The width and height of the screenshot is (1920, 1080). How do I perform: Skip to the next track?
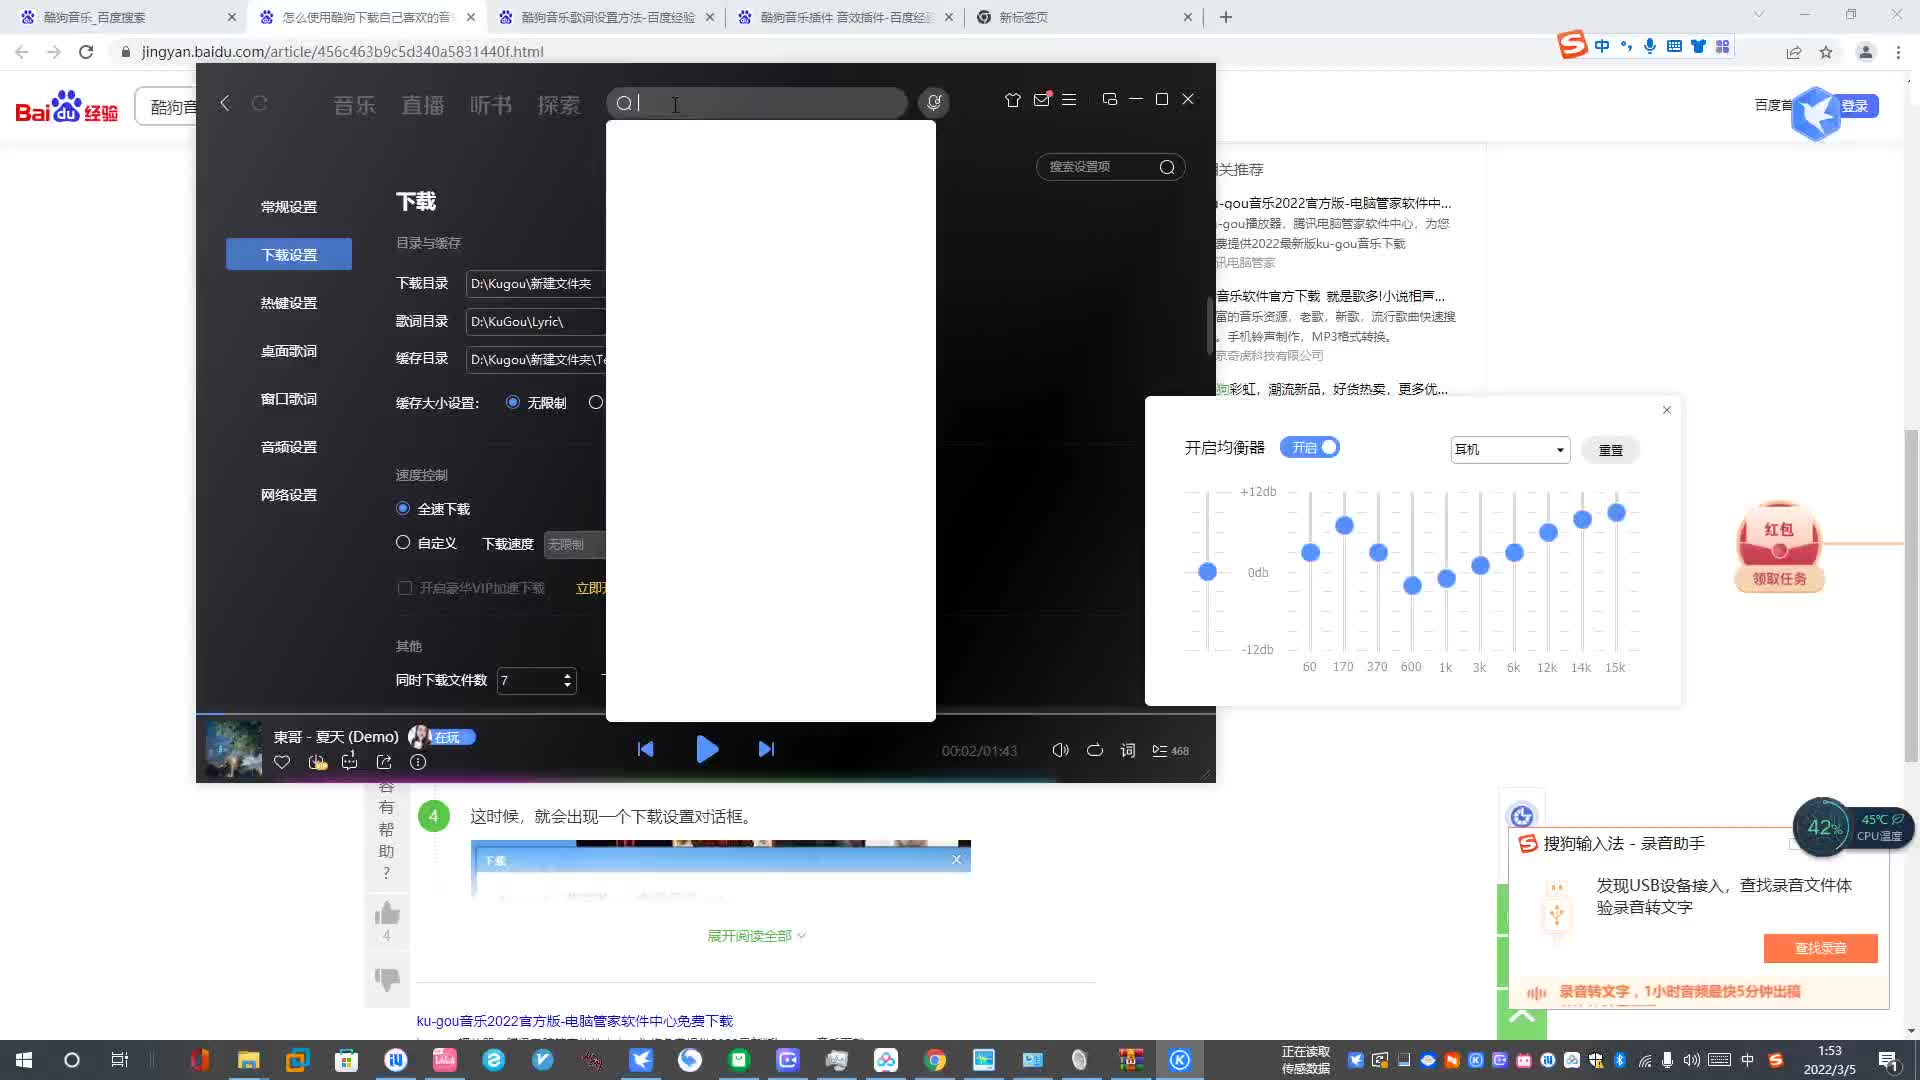[766, 749]
